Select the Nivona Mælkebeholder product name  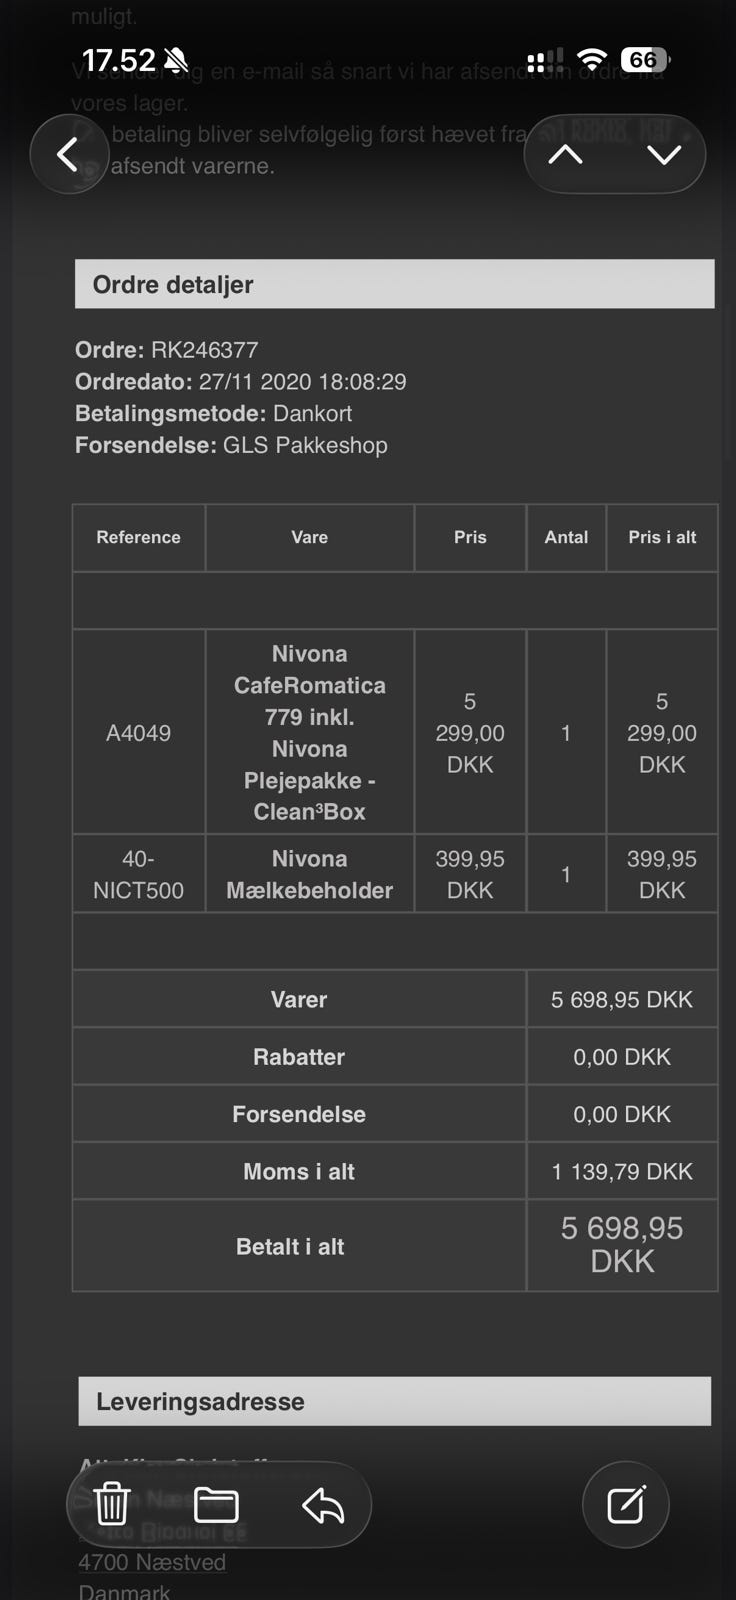[309, 874]
